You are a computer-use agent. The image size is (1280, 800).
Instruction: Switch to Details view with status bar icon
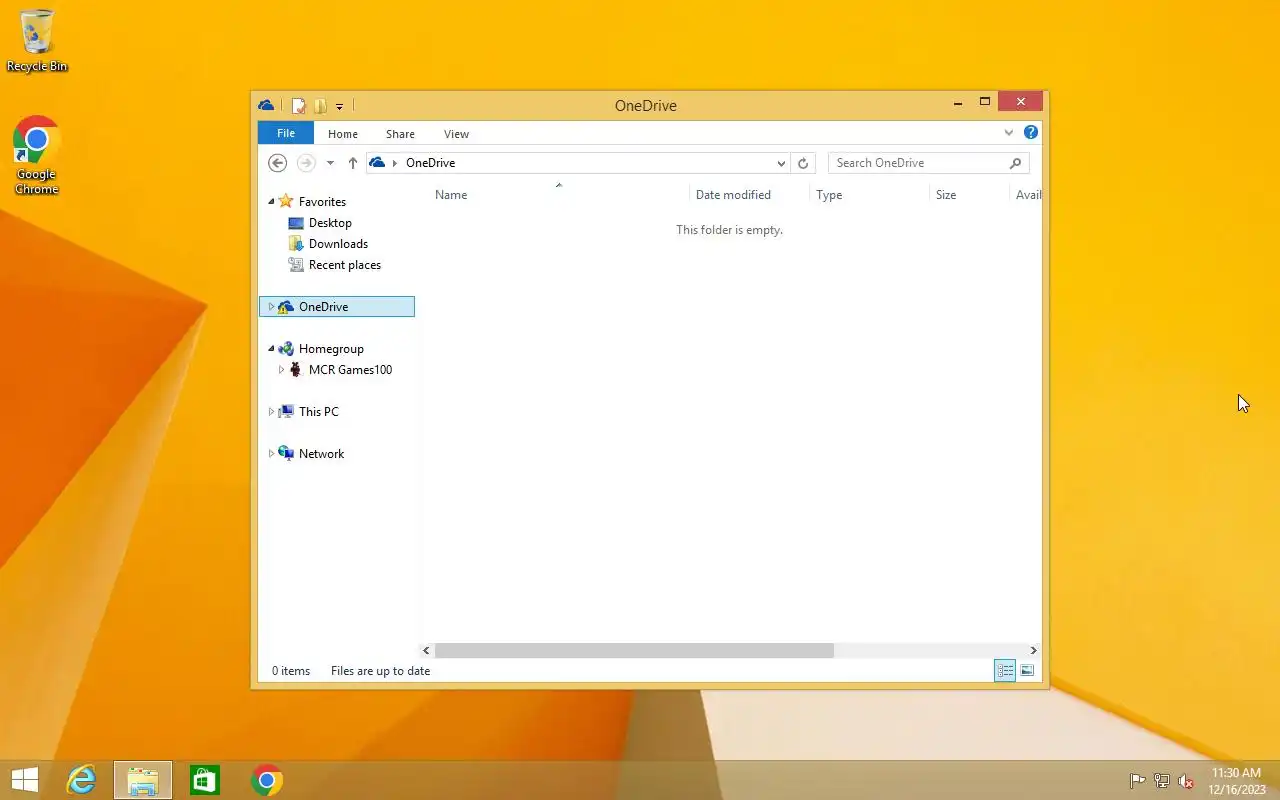1005,671
